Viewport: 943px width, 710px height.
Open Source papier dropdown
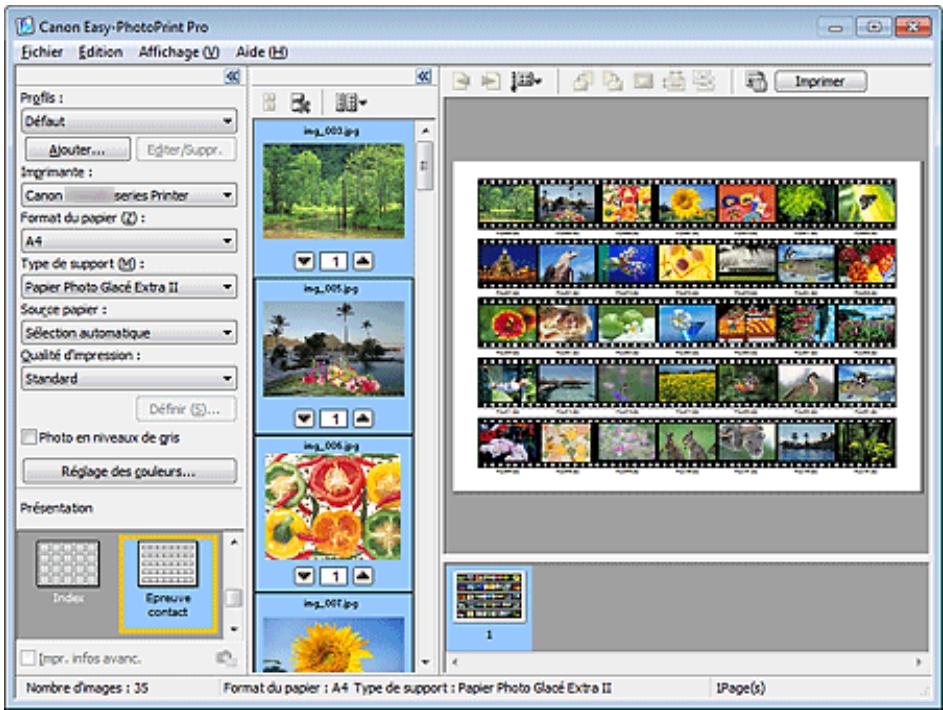tap(129, 332)
